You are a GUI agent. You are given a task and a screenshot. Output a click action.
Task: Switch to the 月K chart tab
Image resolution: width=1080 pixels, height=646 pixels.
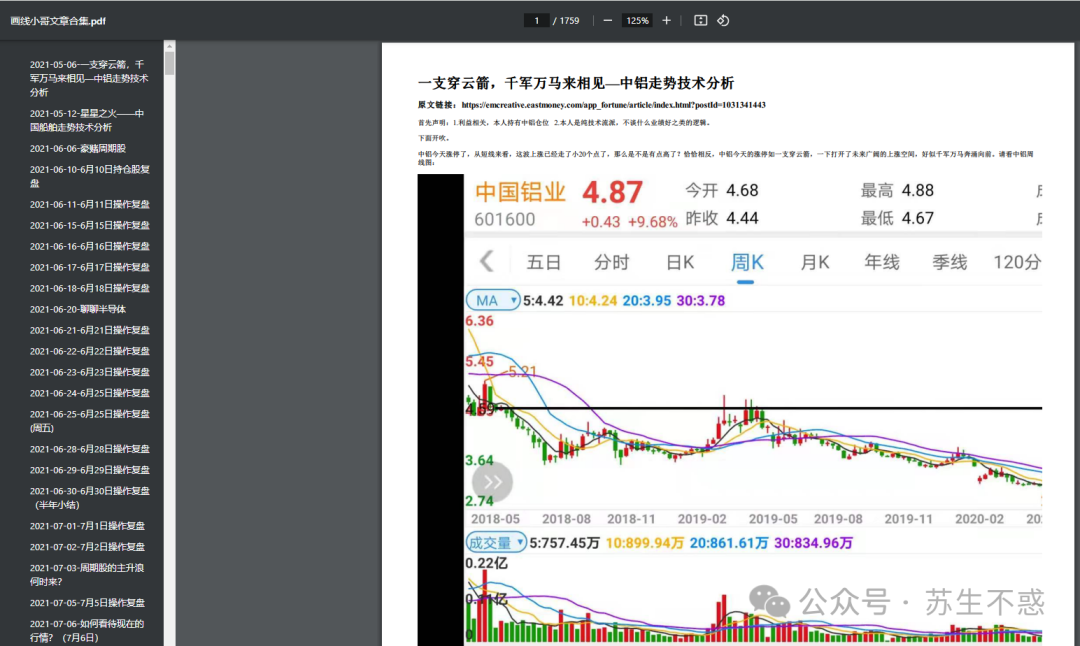(x=814, y=262)
